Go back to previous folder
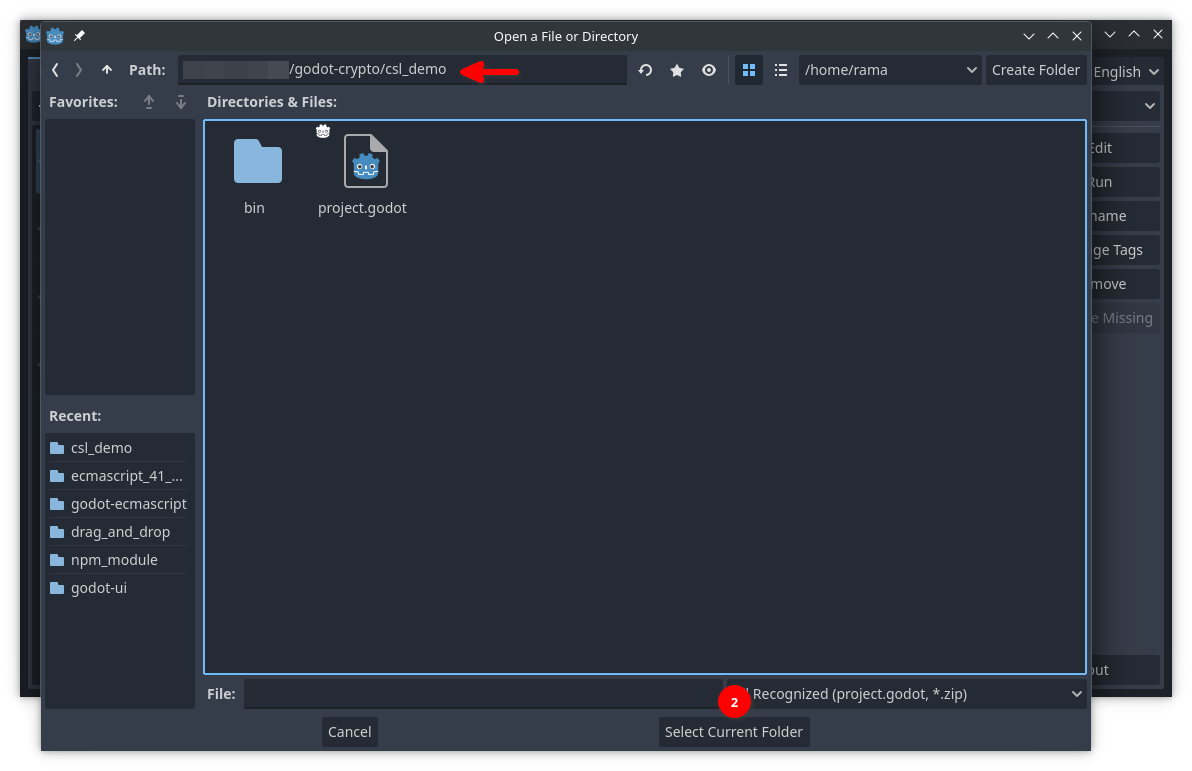1192x771 pixels. [55, 70]
